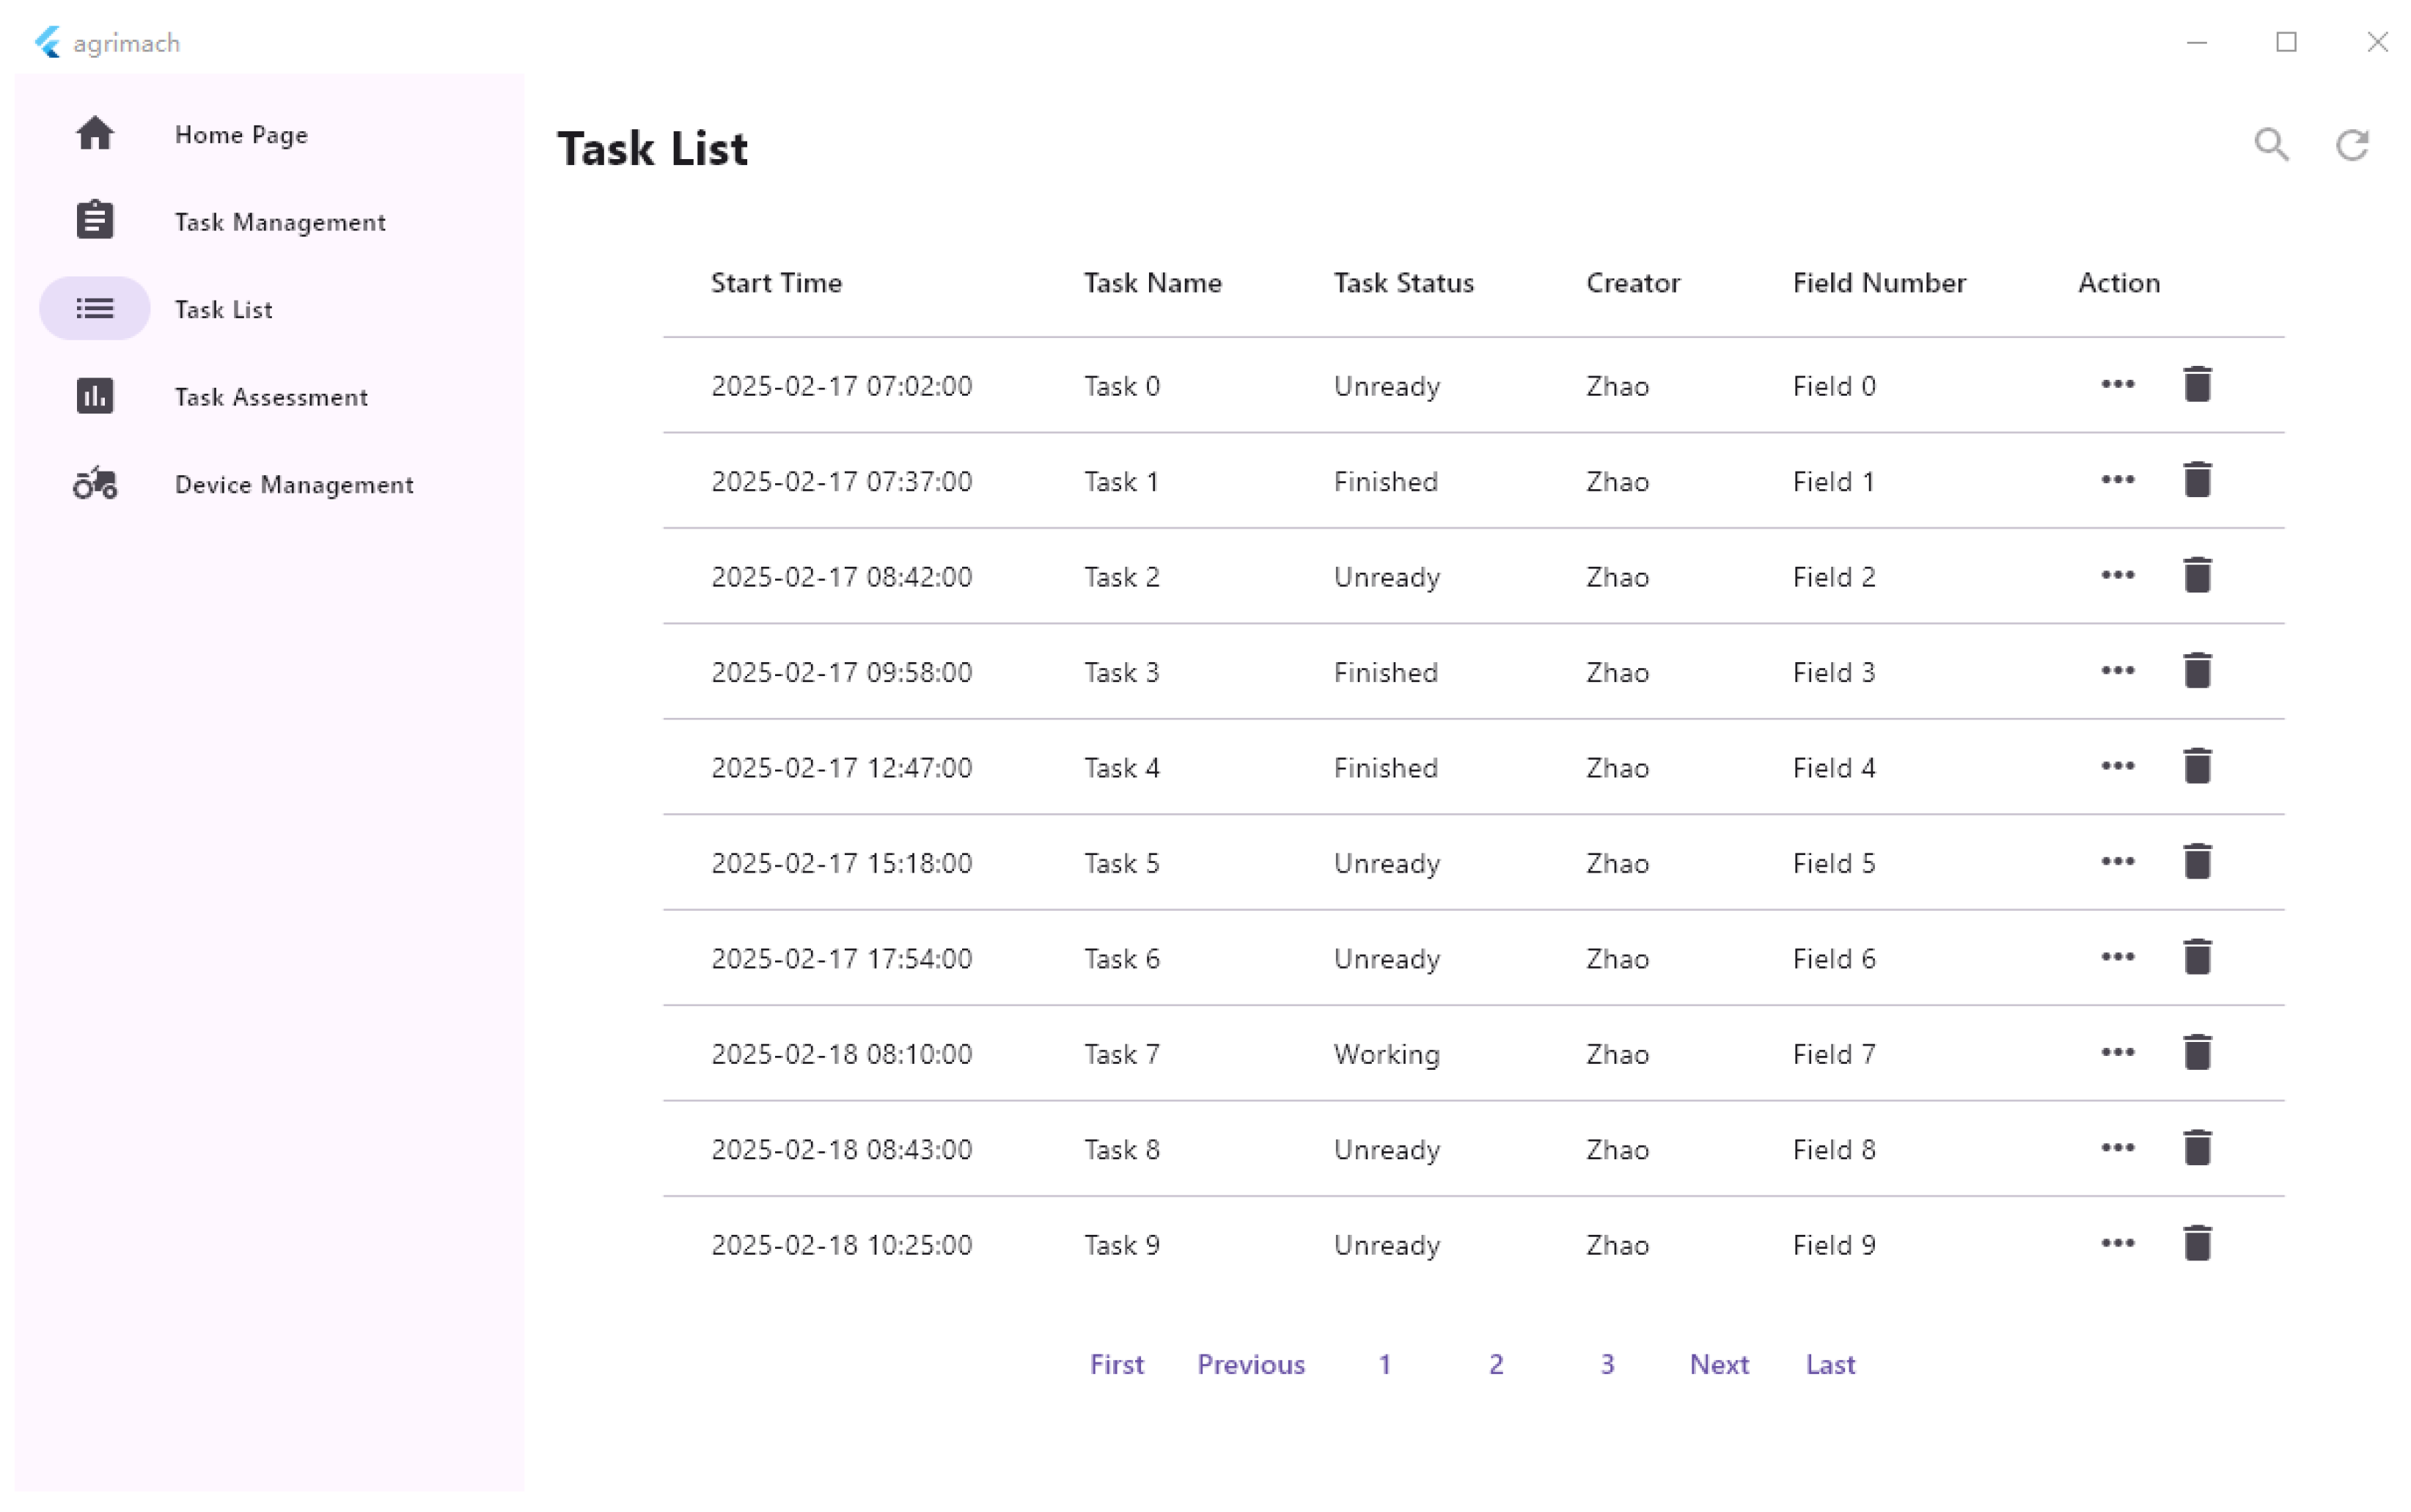Refresh the task list
Image resolution: width=2411 pixels, height=1512 pixels.
pyautogui.click(x=2351, y=145)
